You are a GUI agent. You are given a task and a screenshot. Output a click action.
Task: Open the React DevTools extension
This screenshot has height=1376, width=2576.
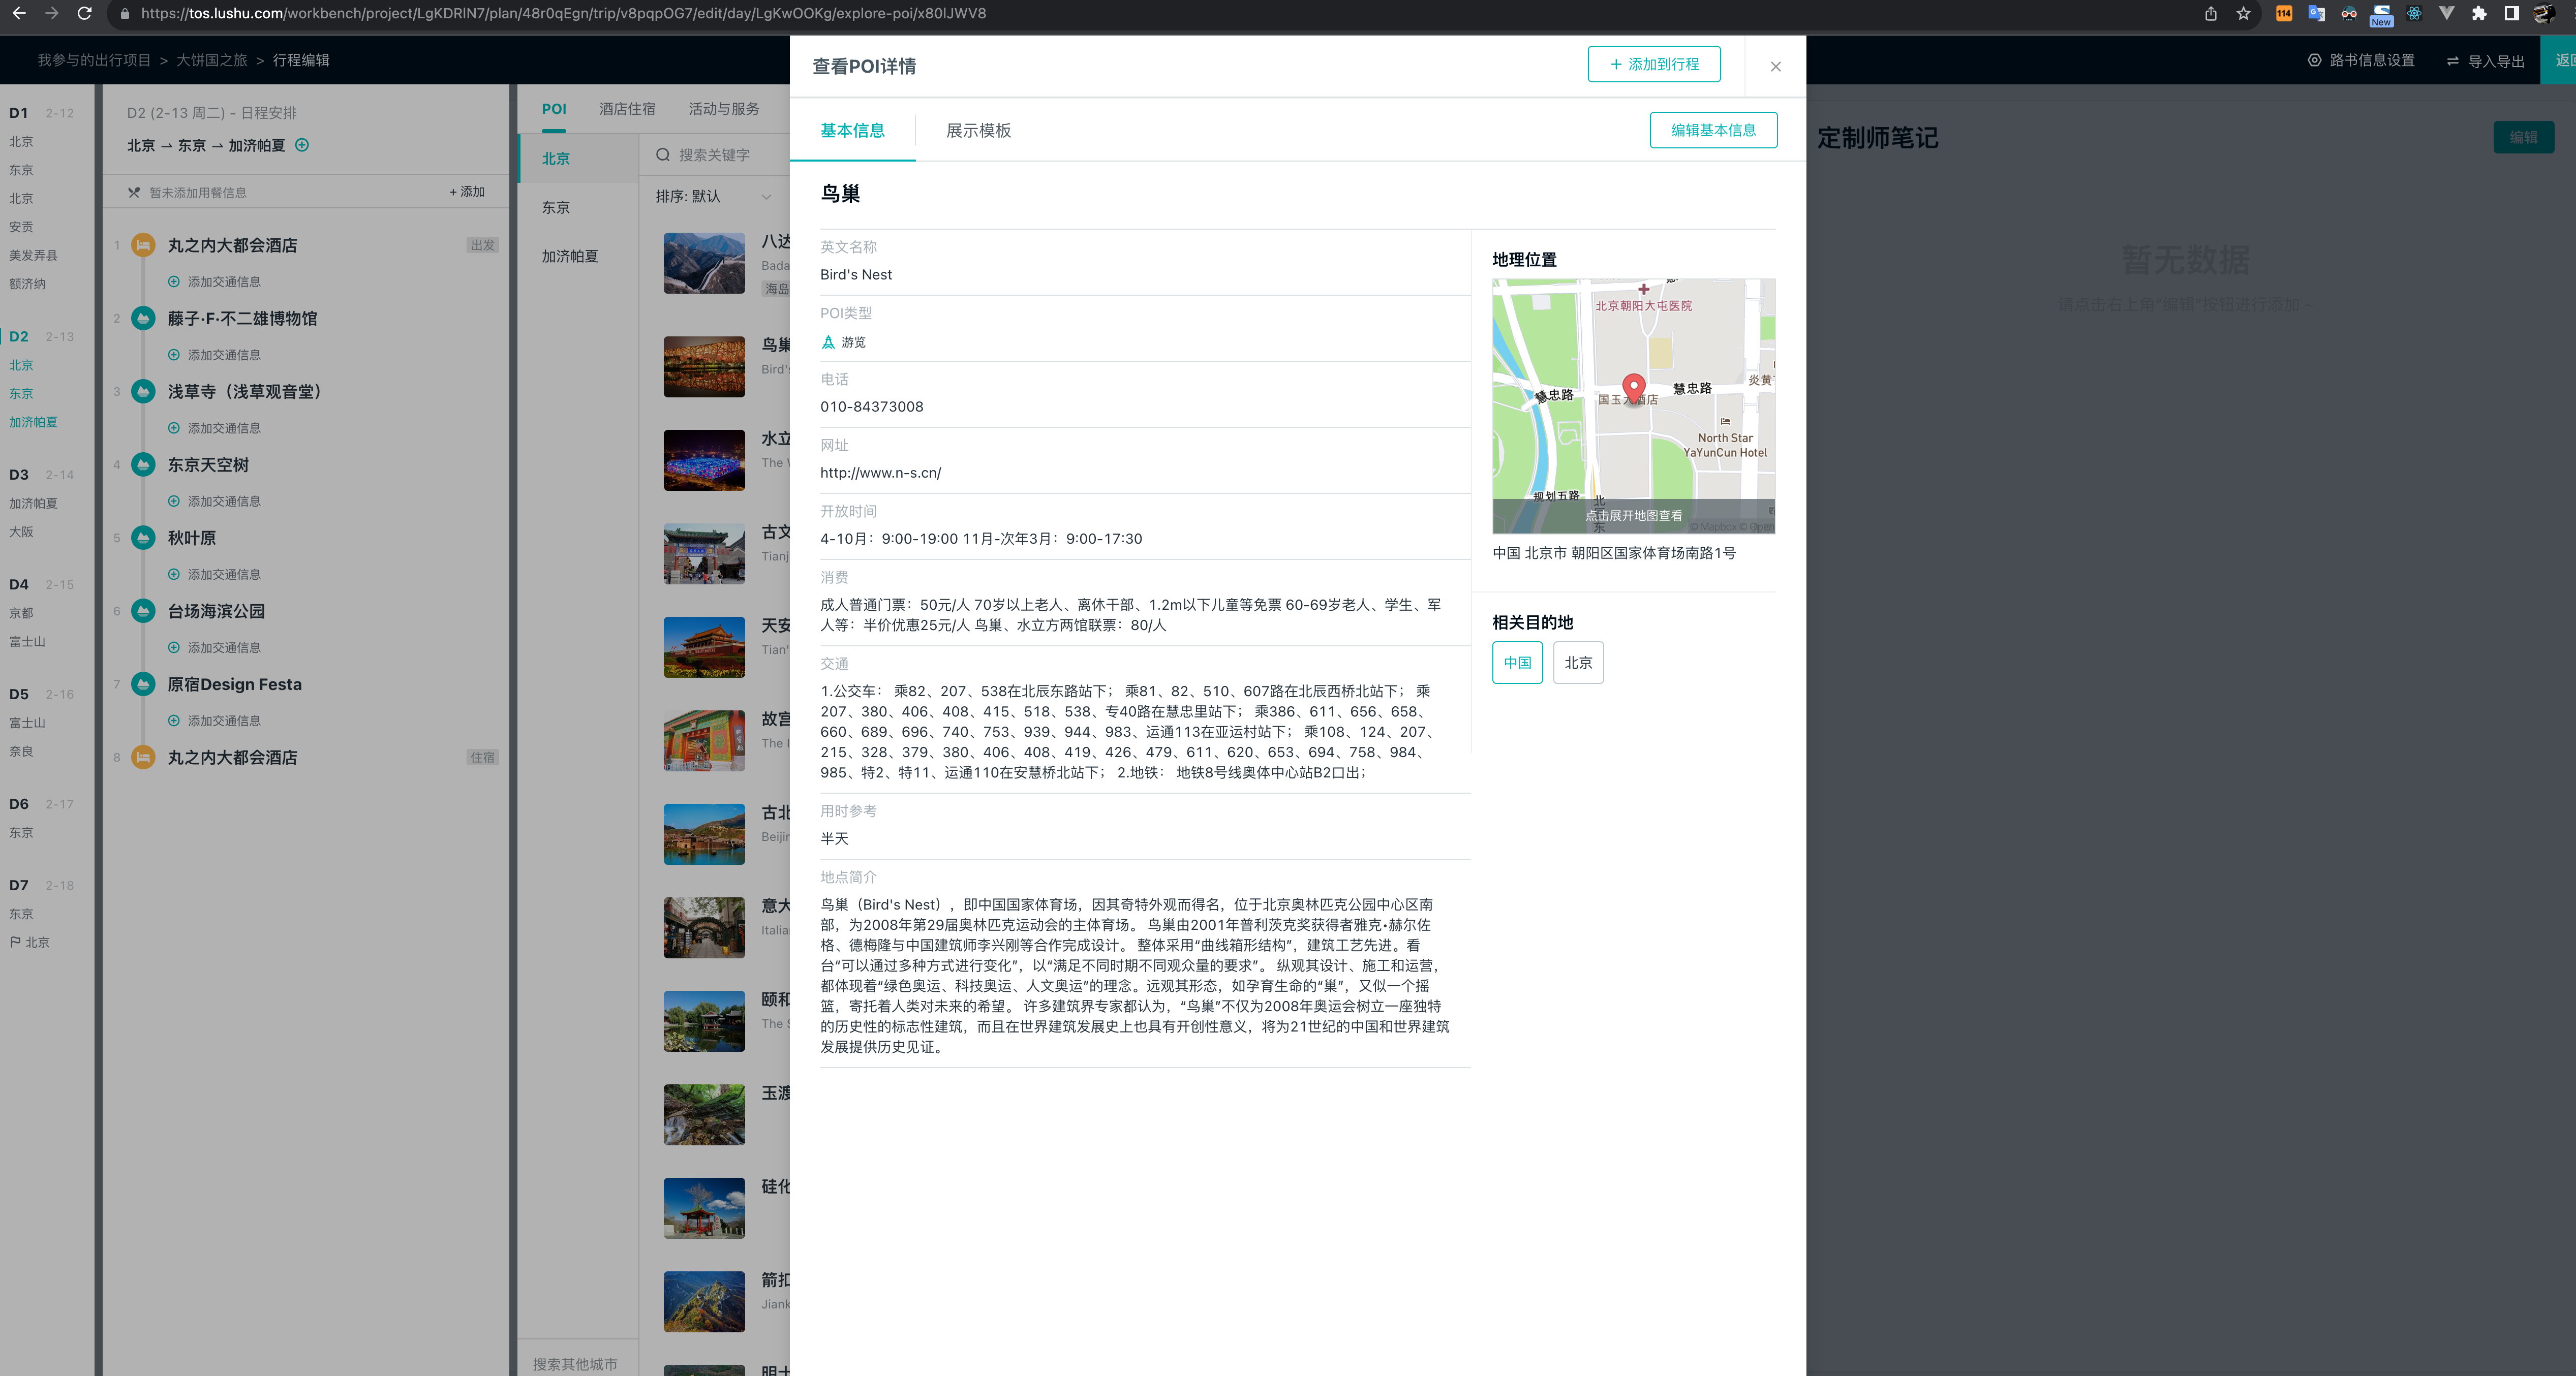click(2414, 13)
